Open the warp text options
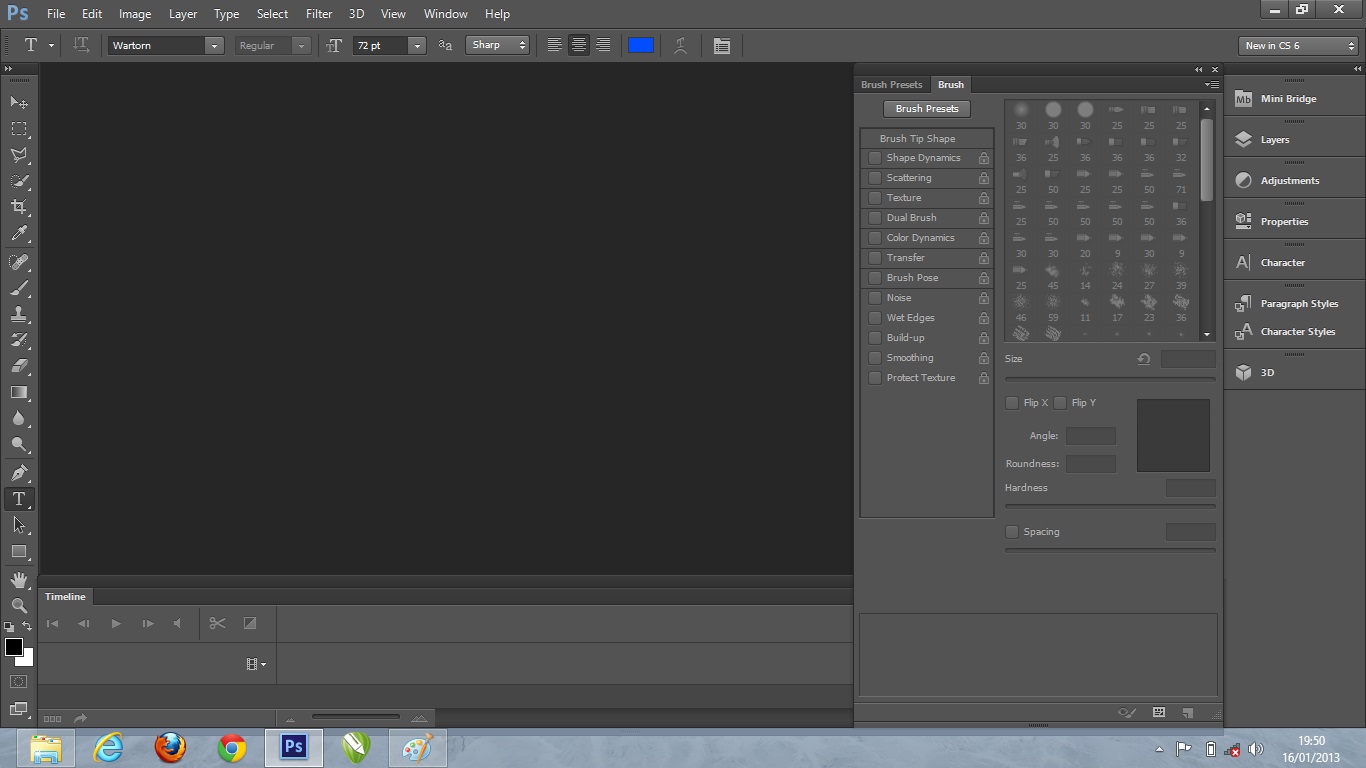Image resolution: width=1366 pixels, height=768 pixels. (681, 45)
